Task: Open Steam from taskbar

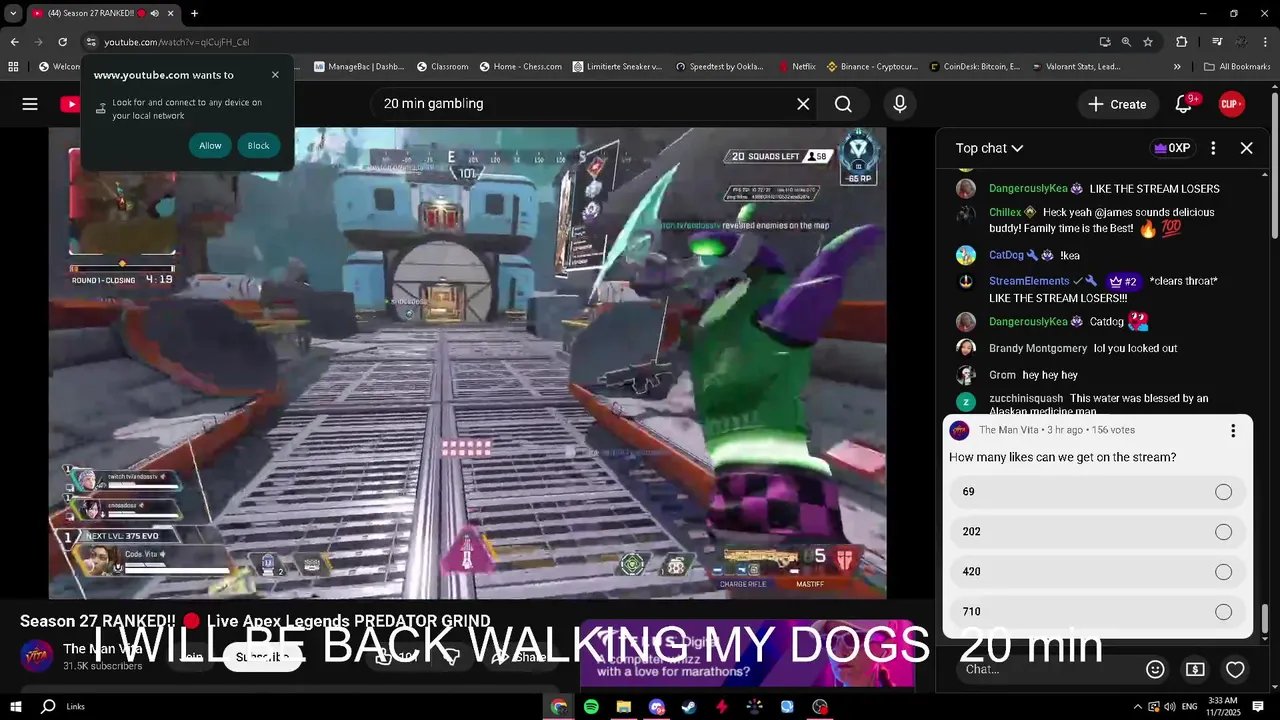Action: click(x=689, y=707)
